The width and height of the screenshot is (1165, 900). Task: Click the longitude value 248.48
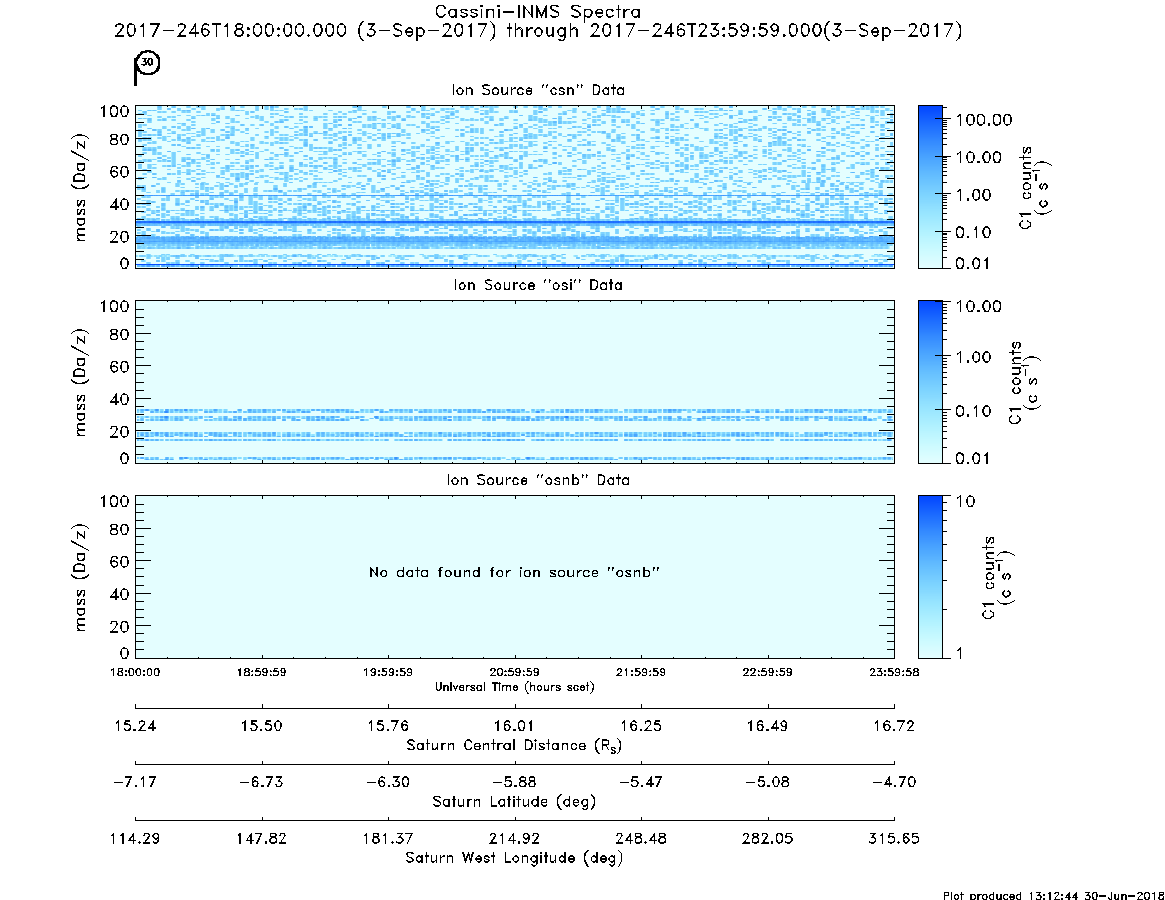point(641,838)
